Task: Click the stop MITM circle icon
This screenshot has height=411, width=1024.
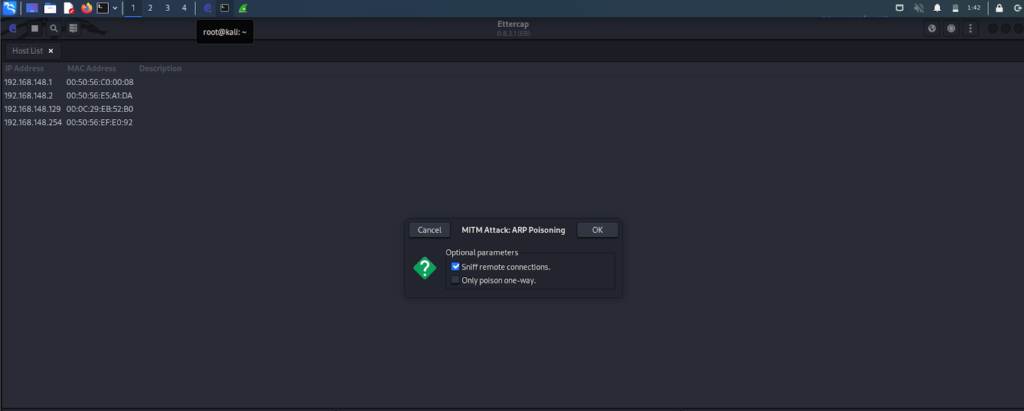Action: point(951,28)
